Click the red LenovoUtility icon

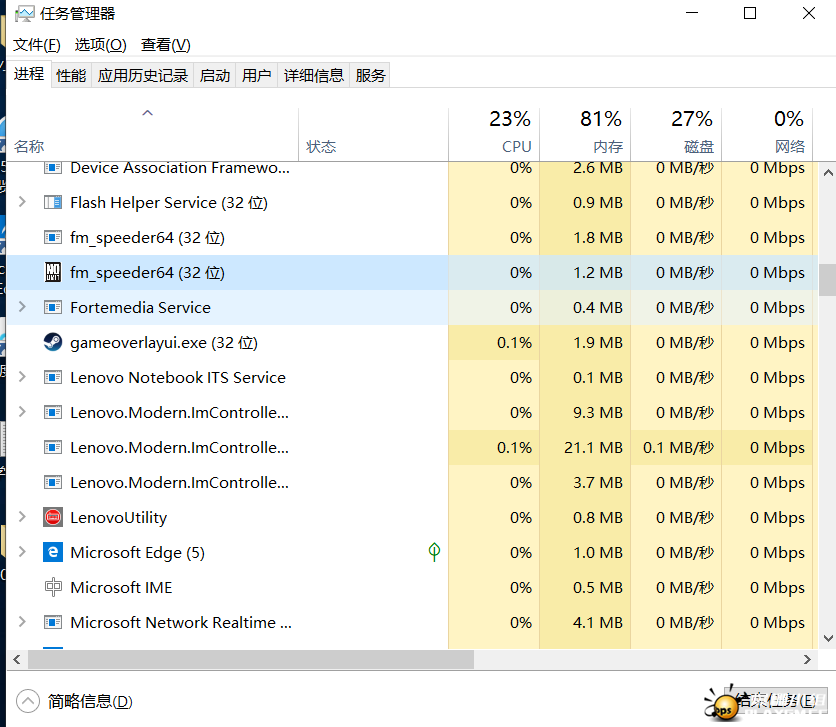[53, 517]
